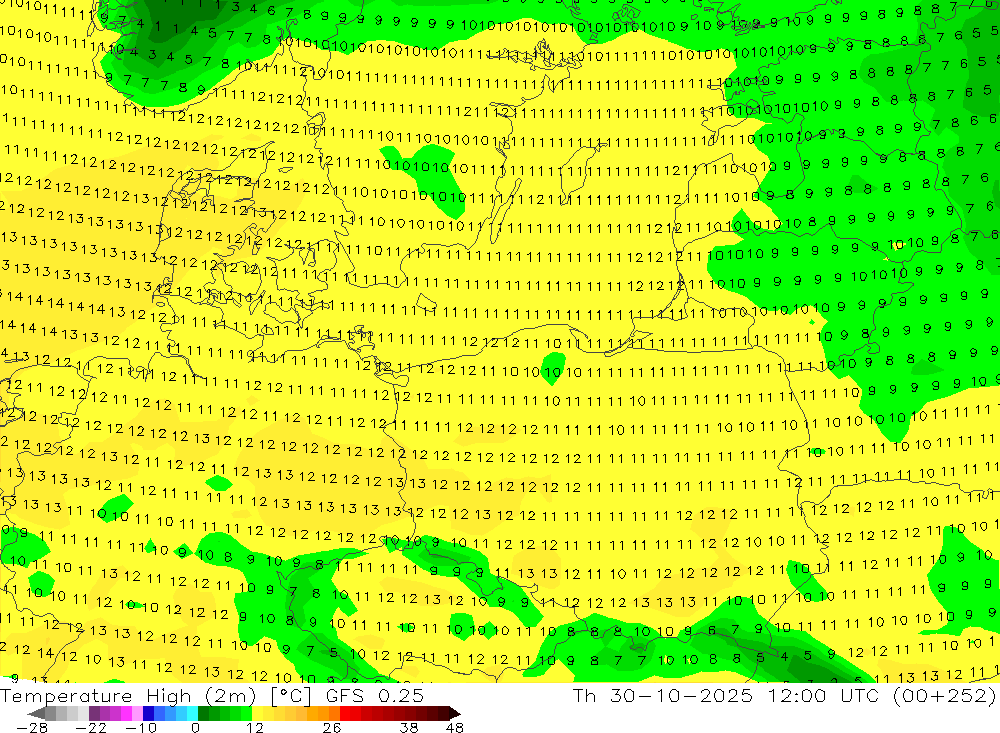1000x733 pixels.
Task: Click the '26' legend value
Action: tap(332, 728)
